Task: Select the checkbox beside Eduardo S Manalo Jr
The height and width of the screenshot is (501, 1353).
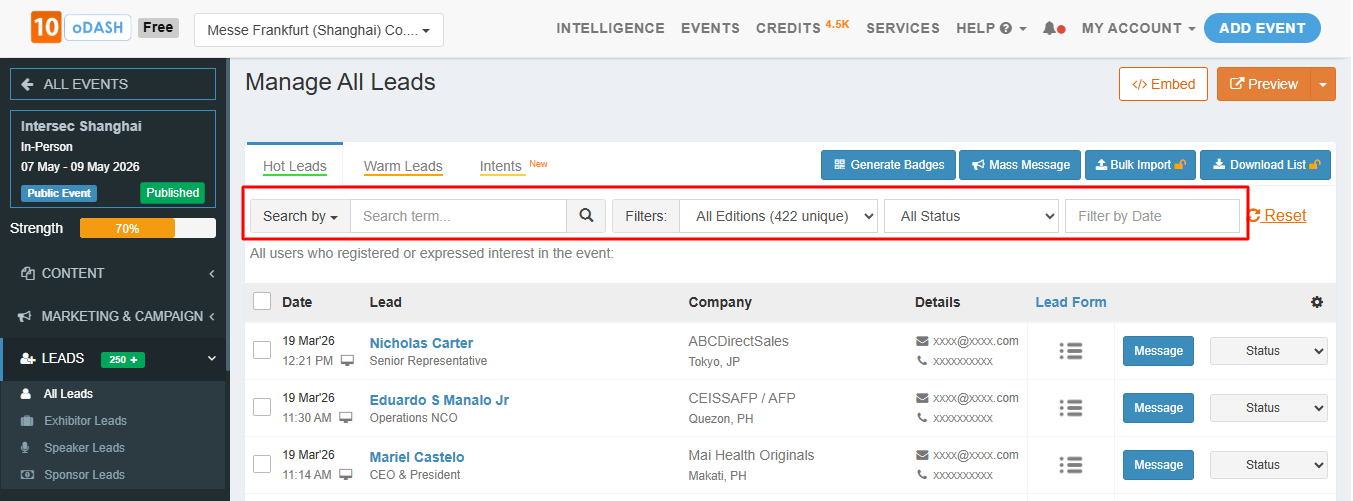Action: (262, 407)
